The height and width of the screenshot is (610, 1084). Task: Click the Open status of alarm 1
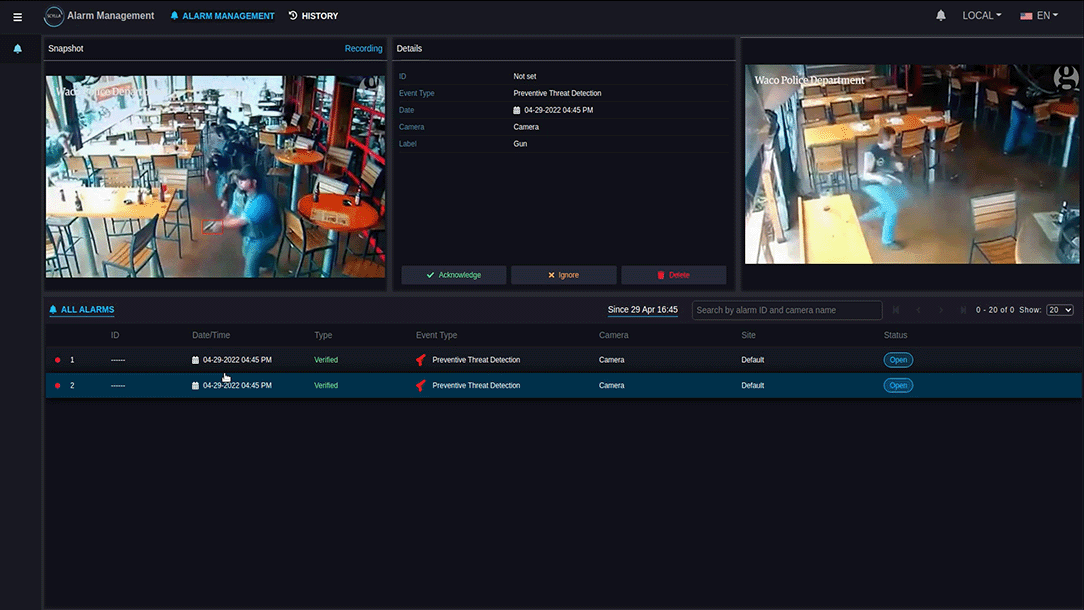point(897,360)
